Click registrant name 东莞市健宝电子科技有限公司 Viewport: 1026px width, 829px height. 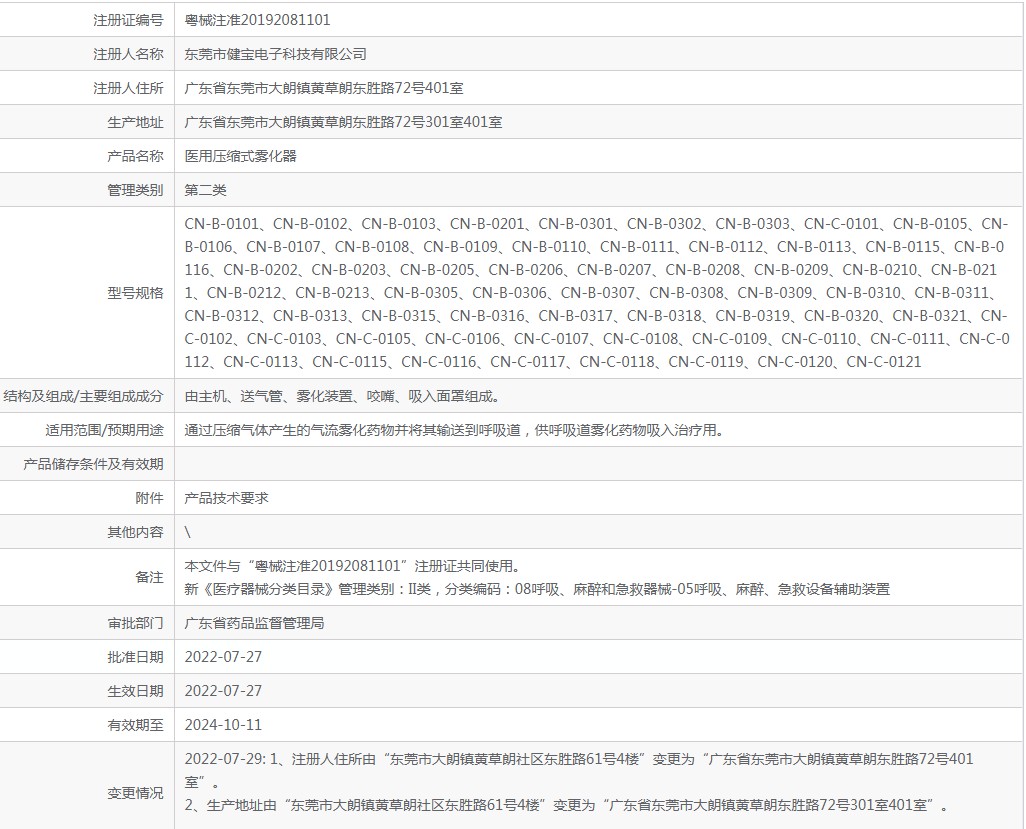tap(275, 54)
